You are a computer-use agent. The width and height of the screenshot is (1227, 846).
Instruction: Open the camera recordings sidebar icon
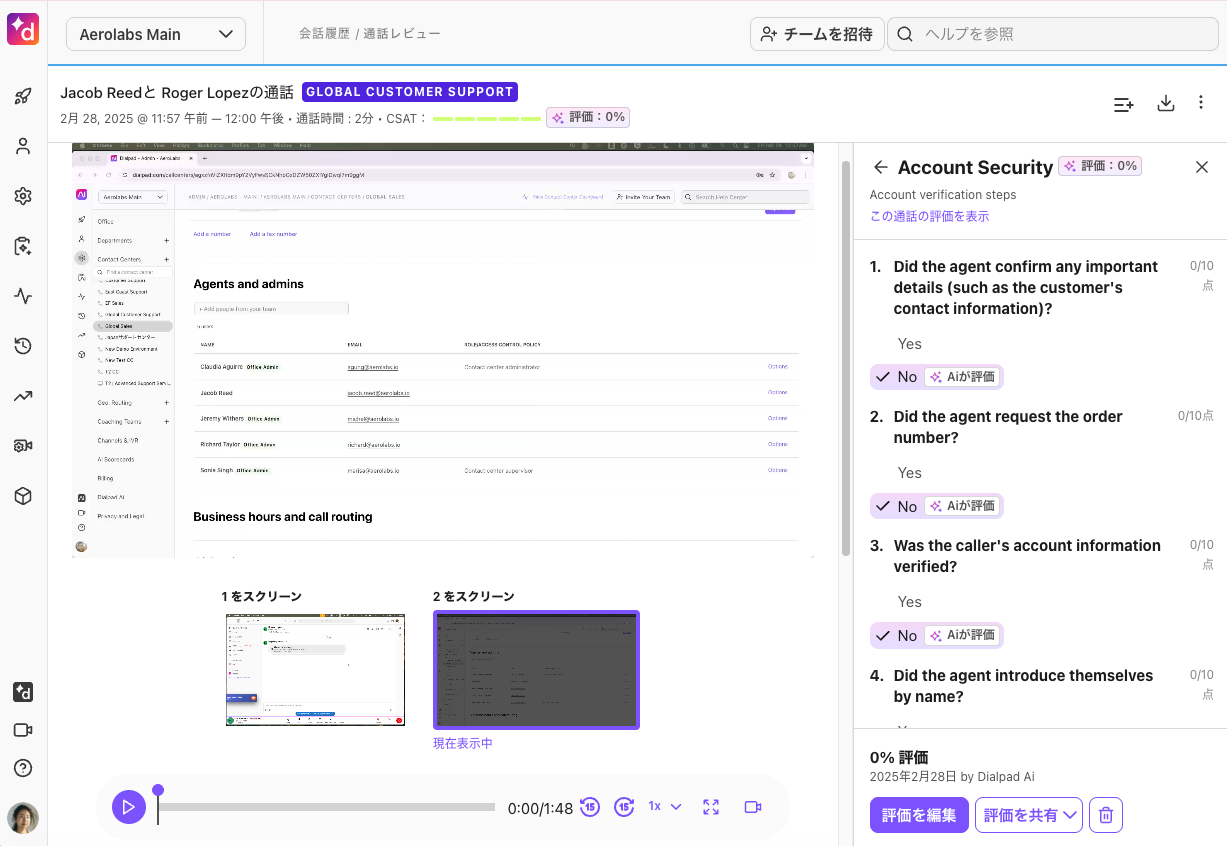23,446
